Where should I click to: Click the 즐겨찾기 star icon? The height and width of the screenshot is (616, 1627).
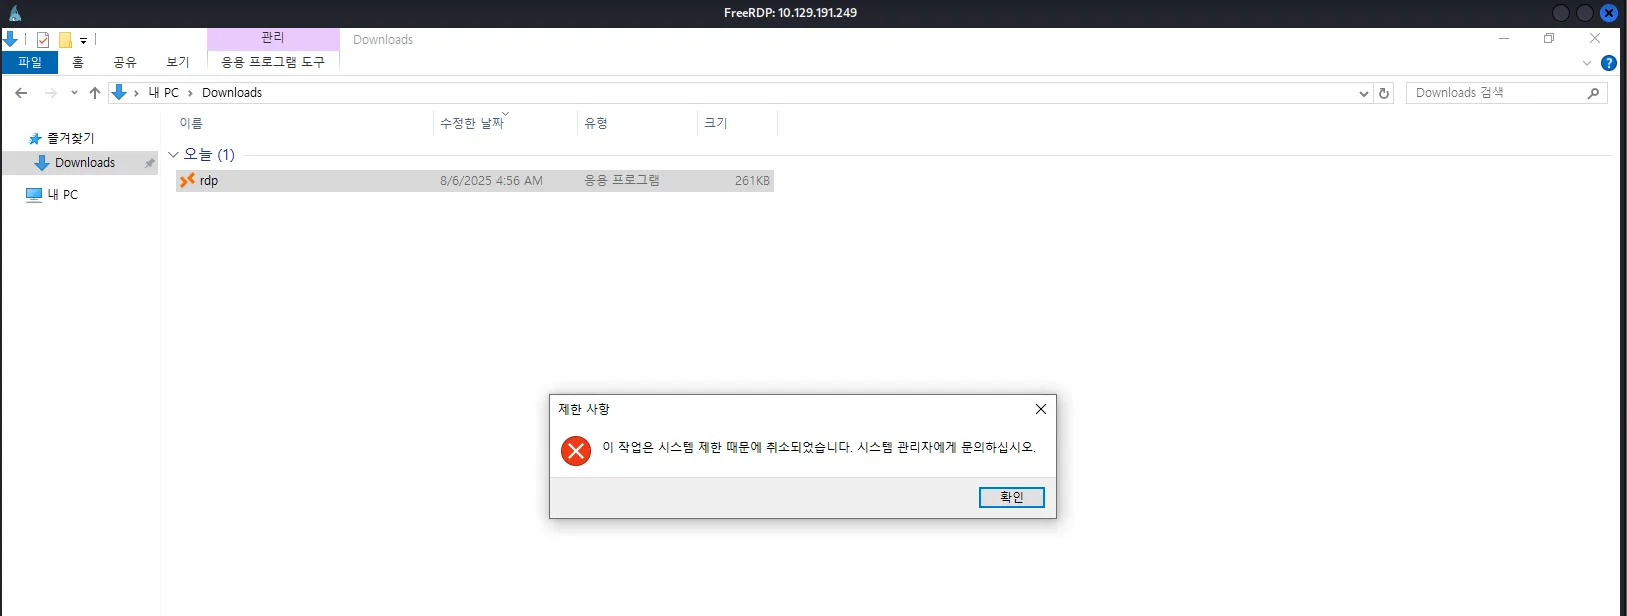pos(35,139)
